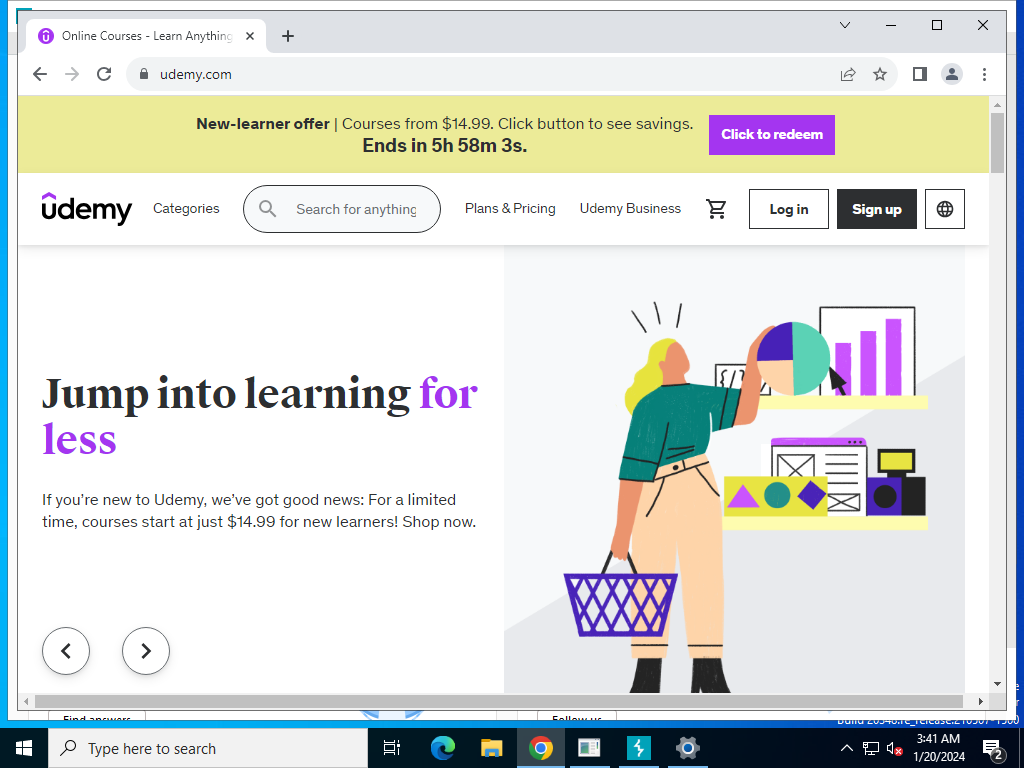Launch Microsoft Edge from the taskbar
Viewport: 1024px width, 768px height.
click(x=442, y=748)
